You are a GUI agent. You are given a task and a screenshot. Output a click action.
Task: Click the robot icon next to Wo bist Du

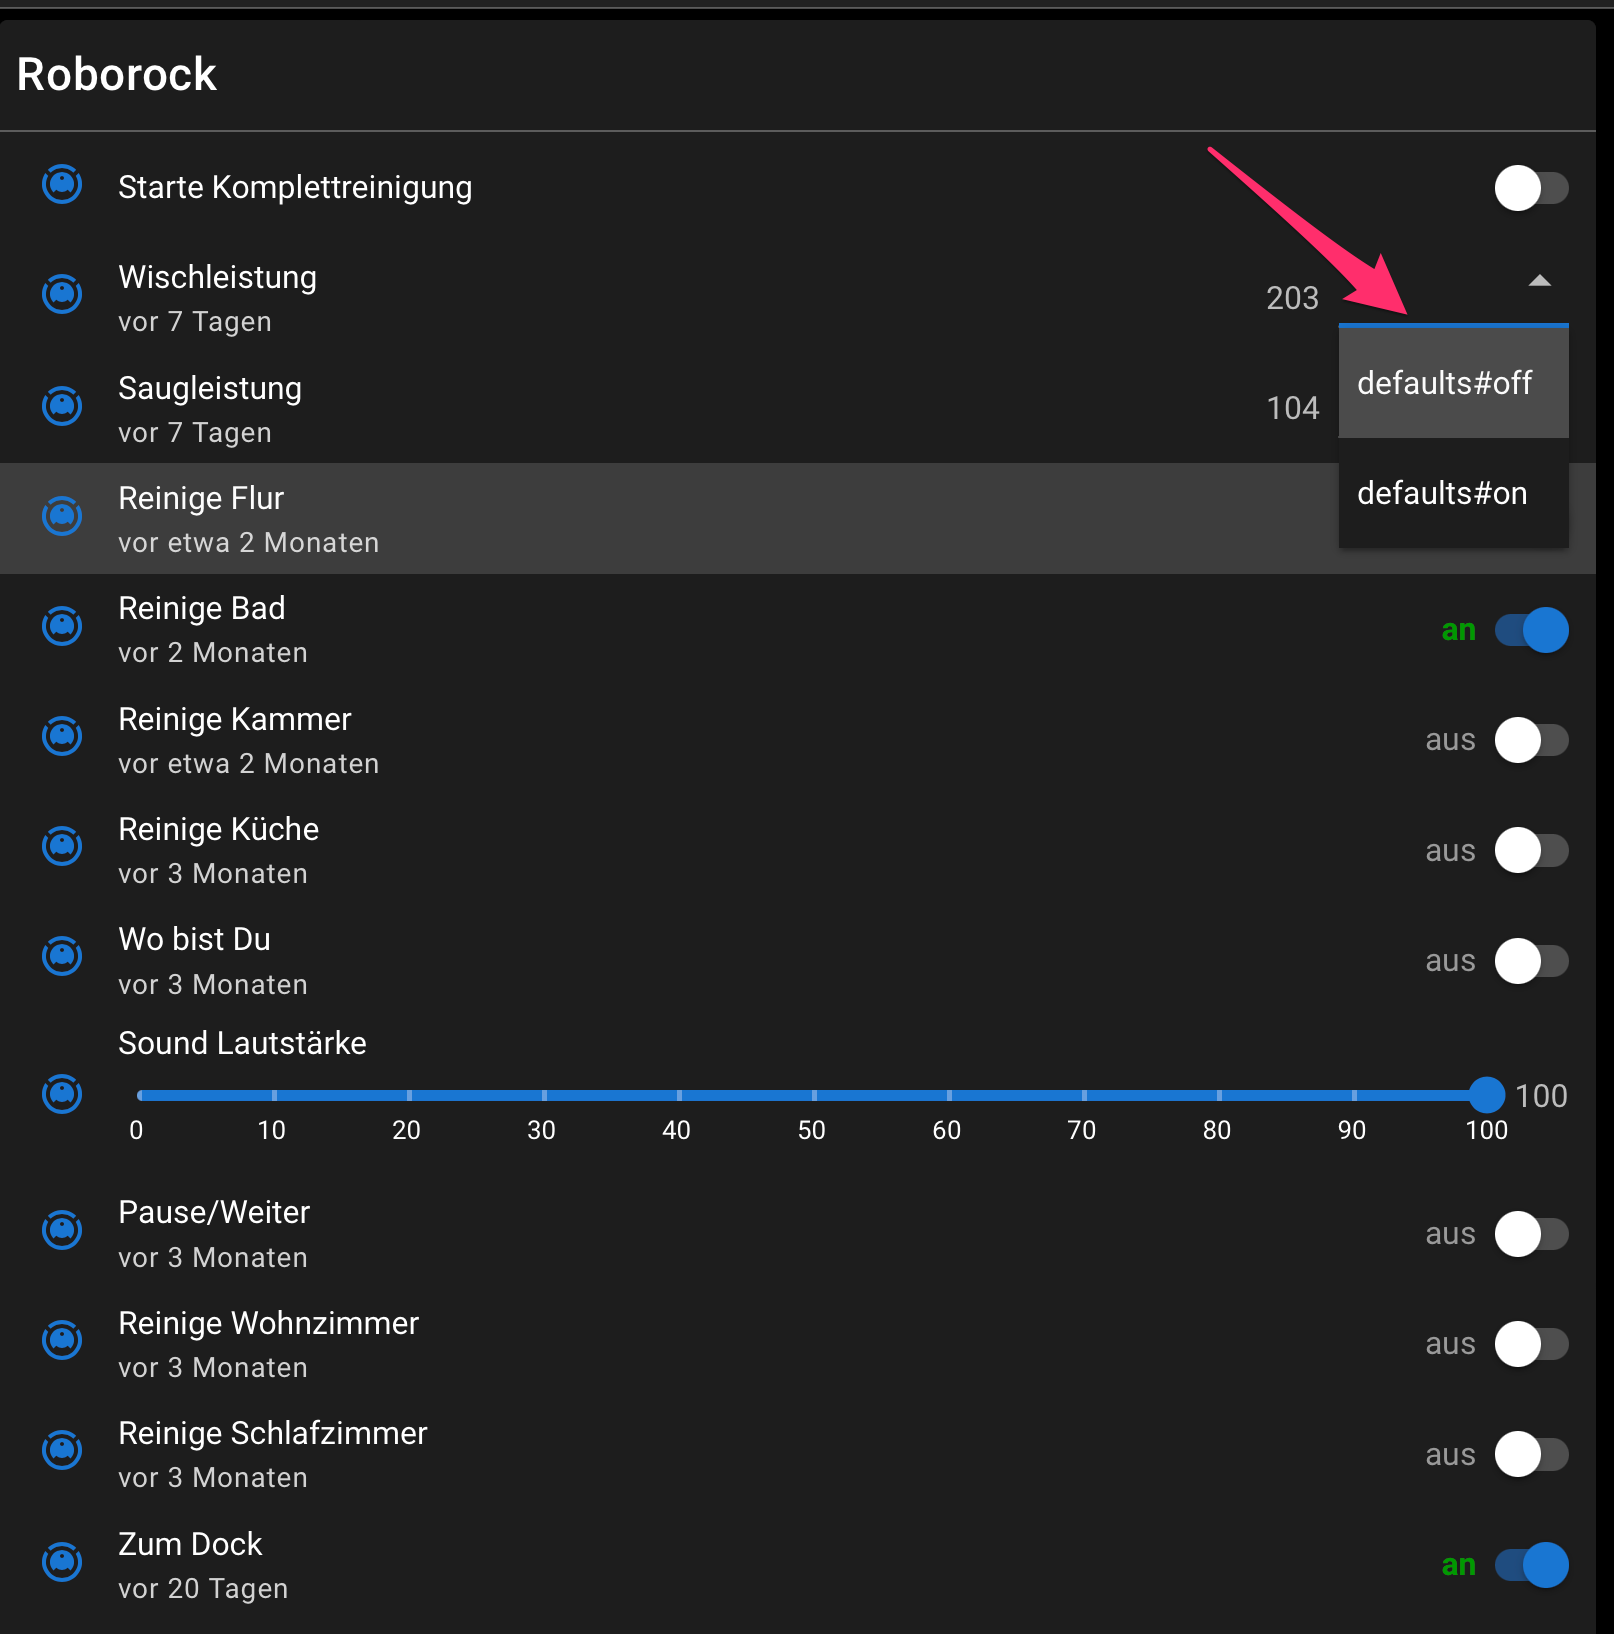62,957
